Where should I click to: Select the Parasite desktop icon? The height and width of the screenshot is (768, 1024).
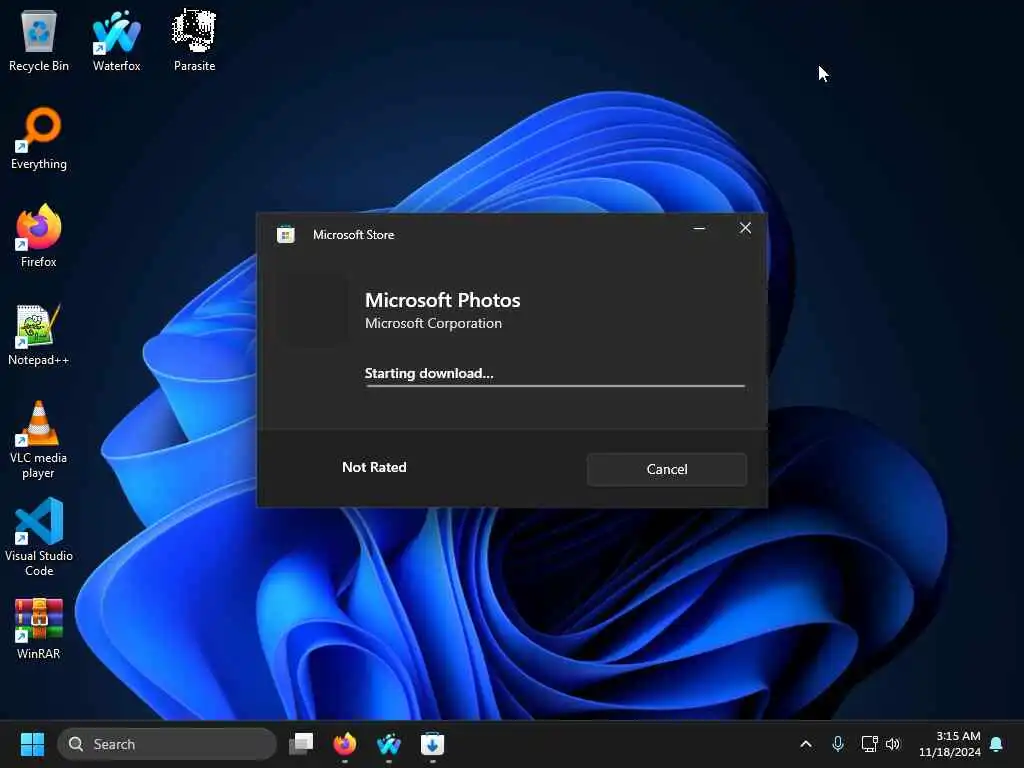pyautogui.click(x=194, y=40)
